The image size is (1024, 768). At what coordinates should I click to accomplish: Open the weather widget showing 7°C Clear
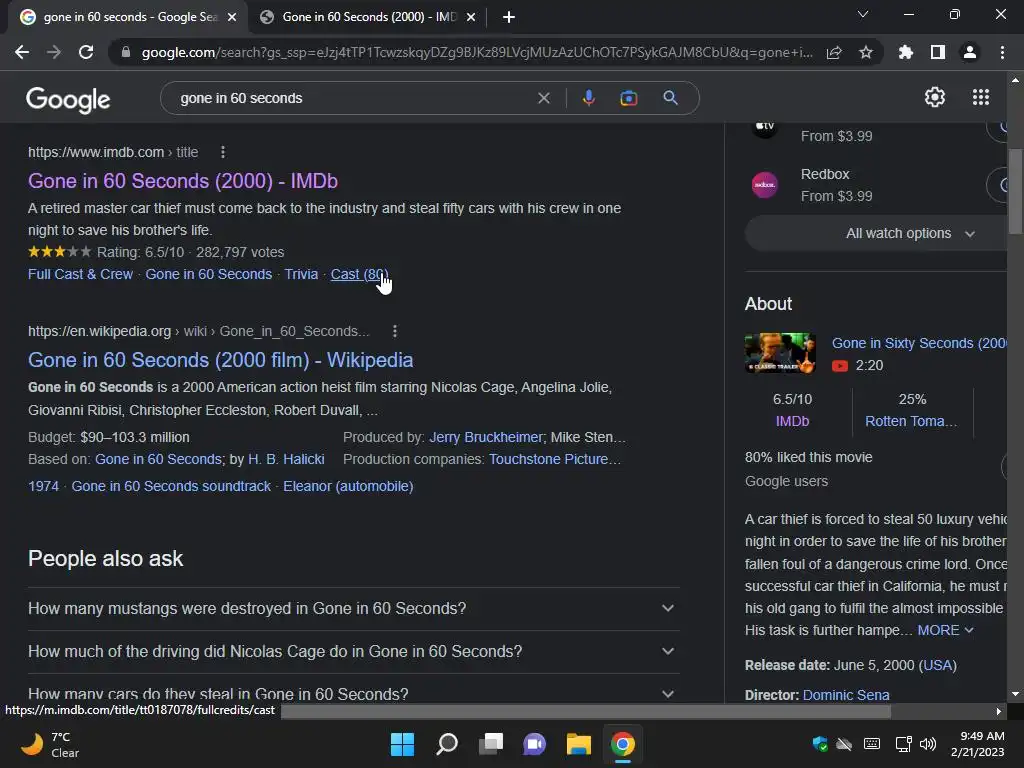tap(50, 744)
